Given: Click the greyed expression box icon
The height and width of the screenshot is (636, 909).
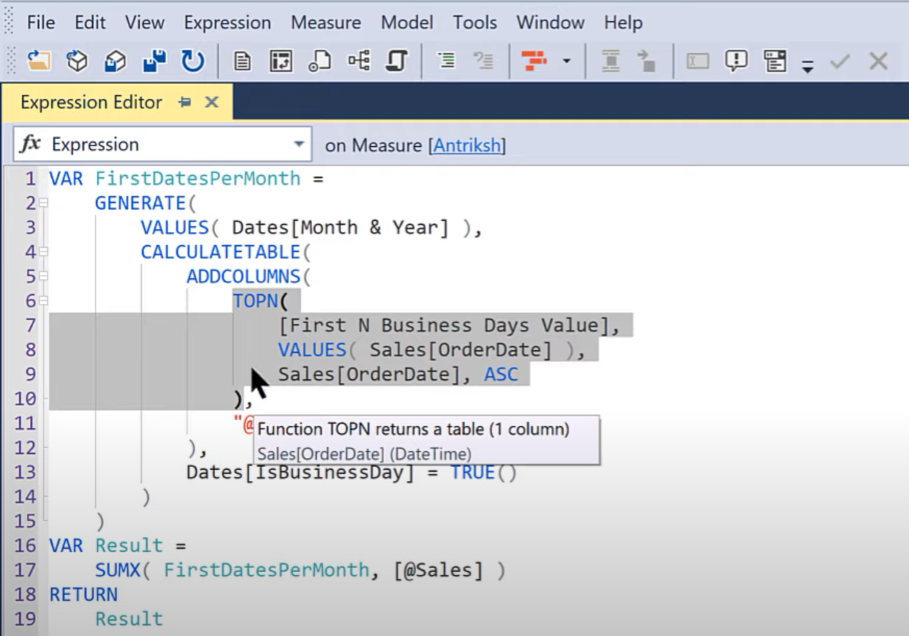Looking at the screenshot, I should point(697,61).
